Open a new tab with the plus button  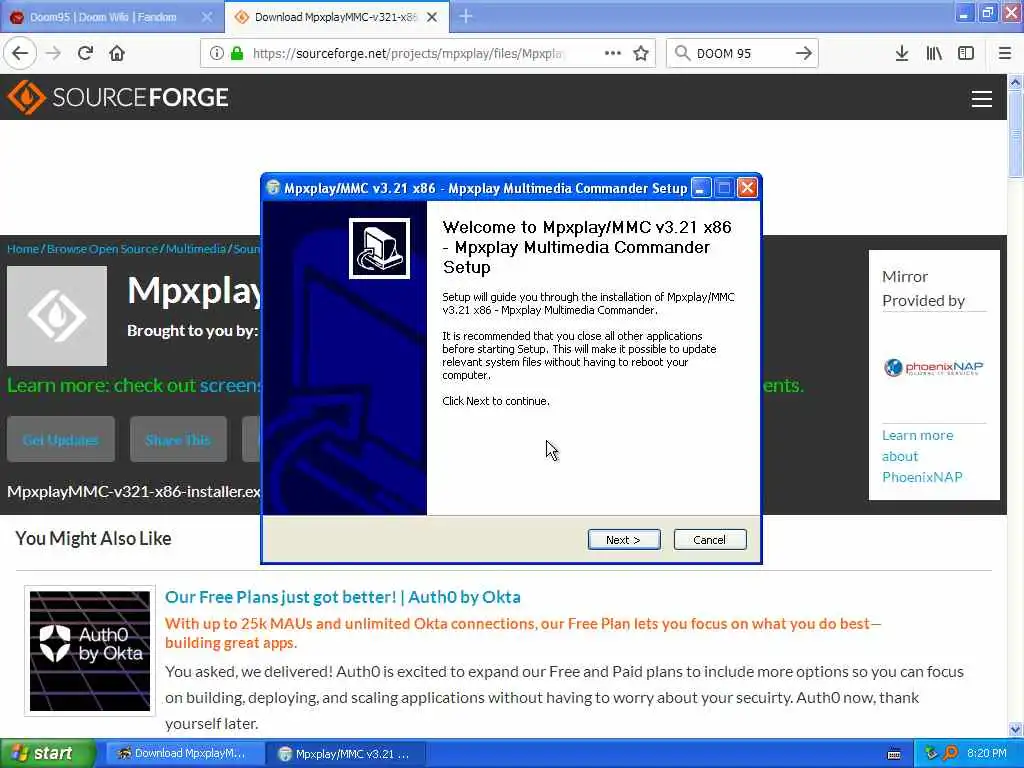tap(466, 16)
